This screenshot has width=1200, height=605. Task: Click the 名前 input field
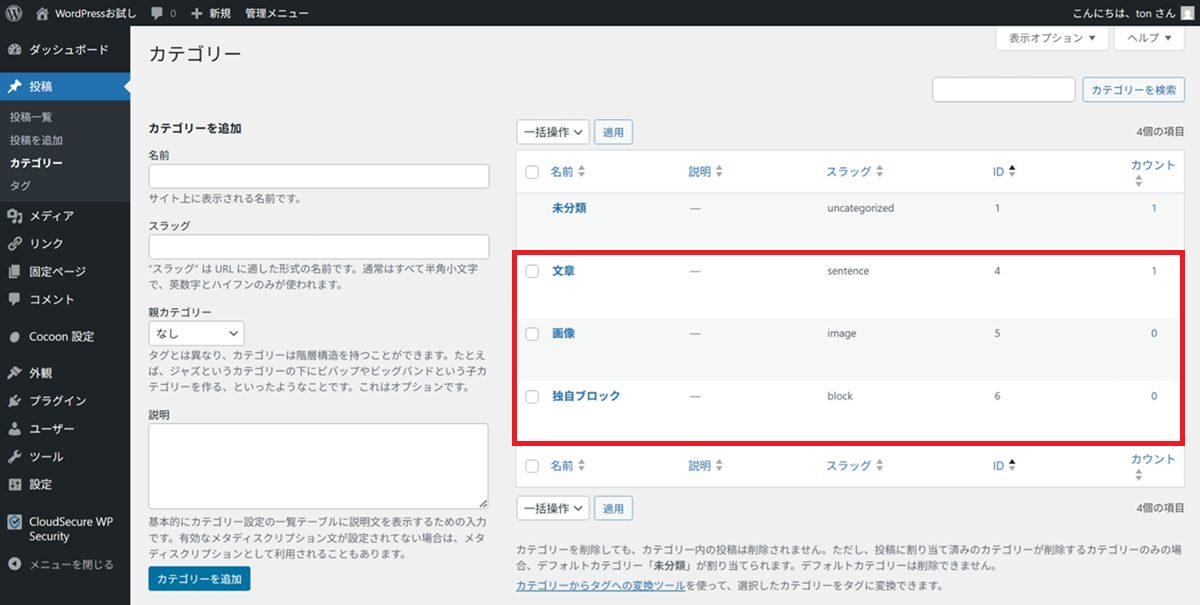coord(318,176)
